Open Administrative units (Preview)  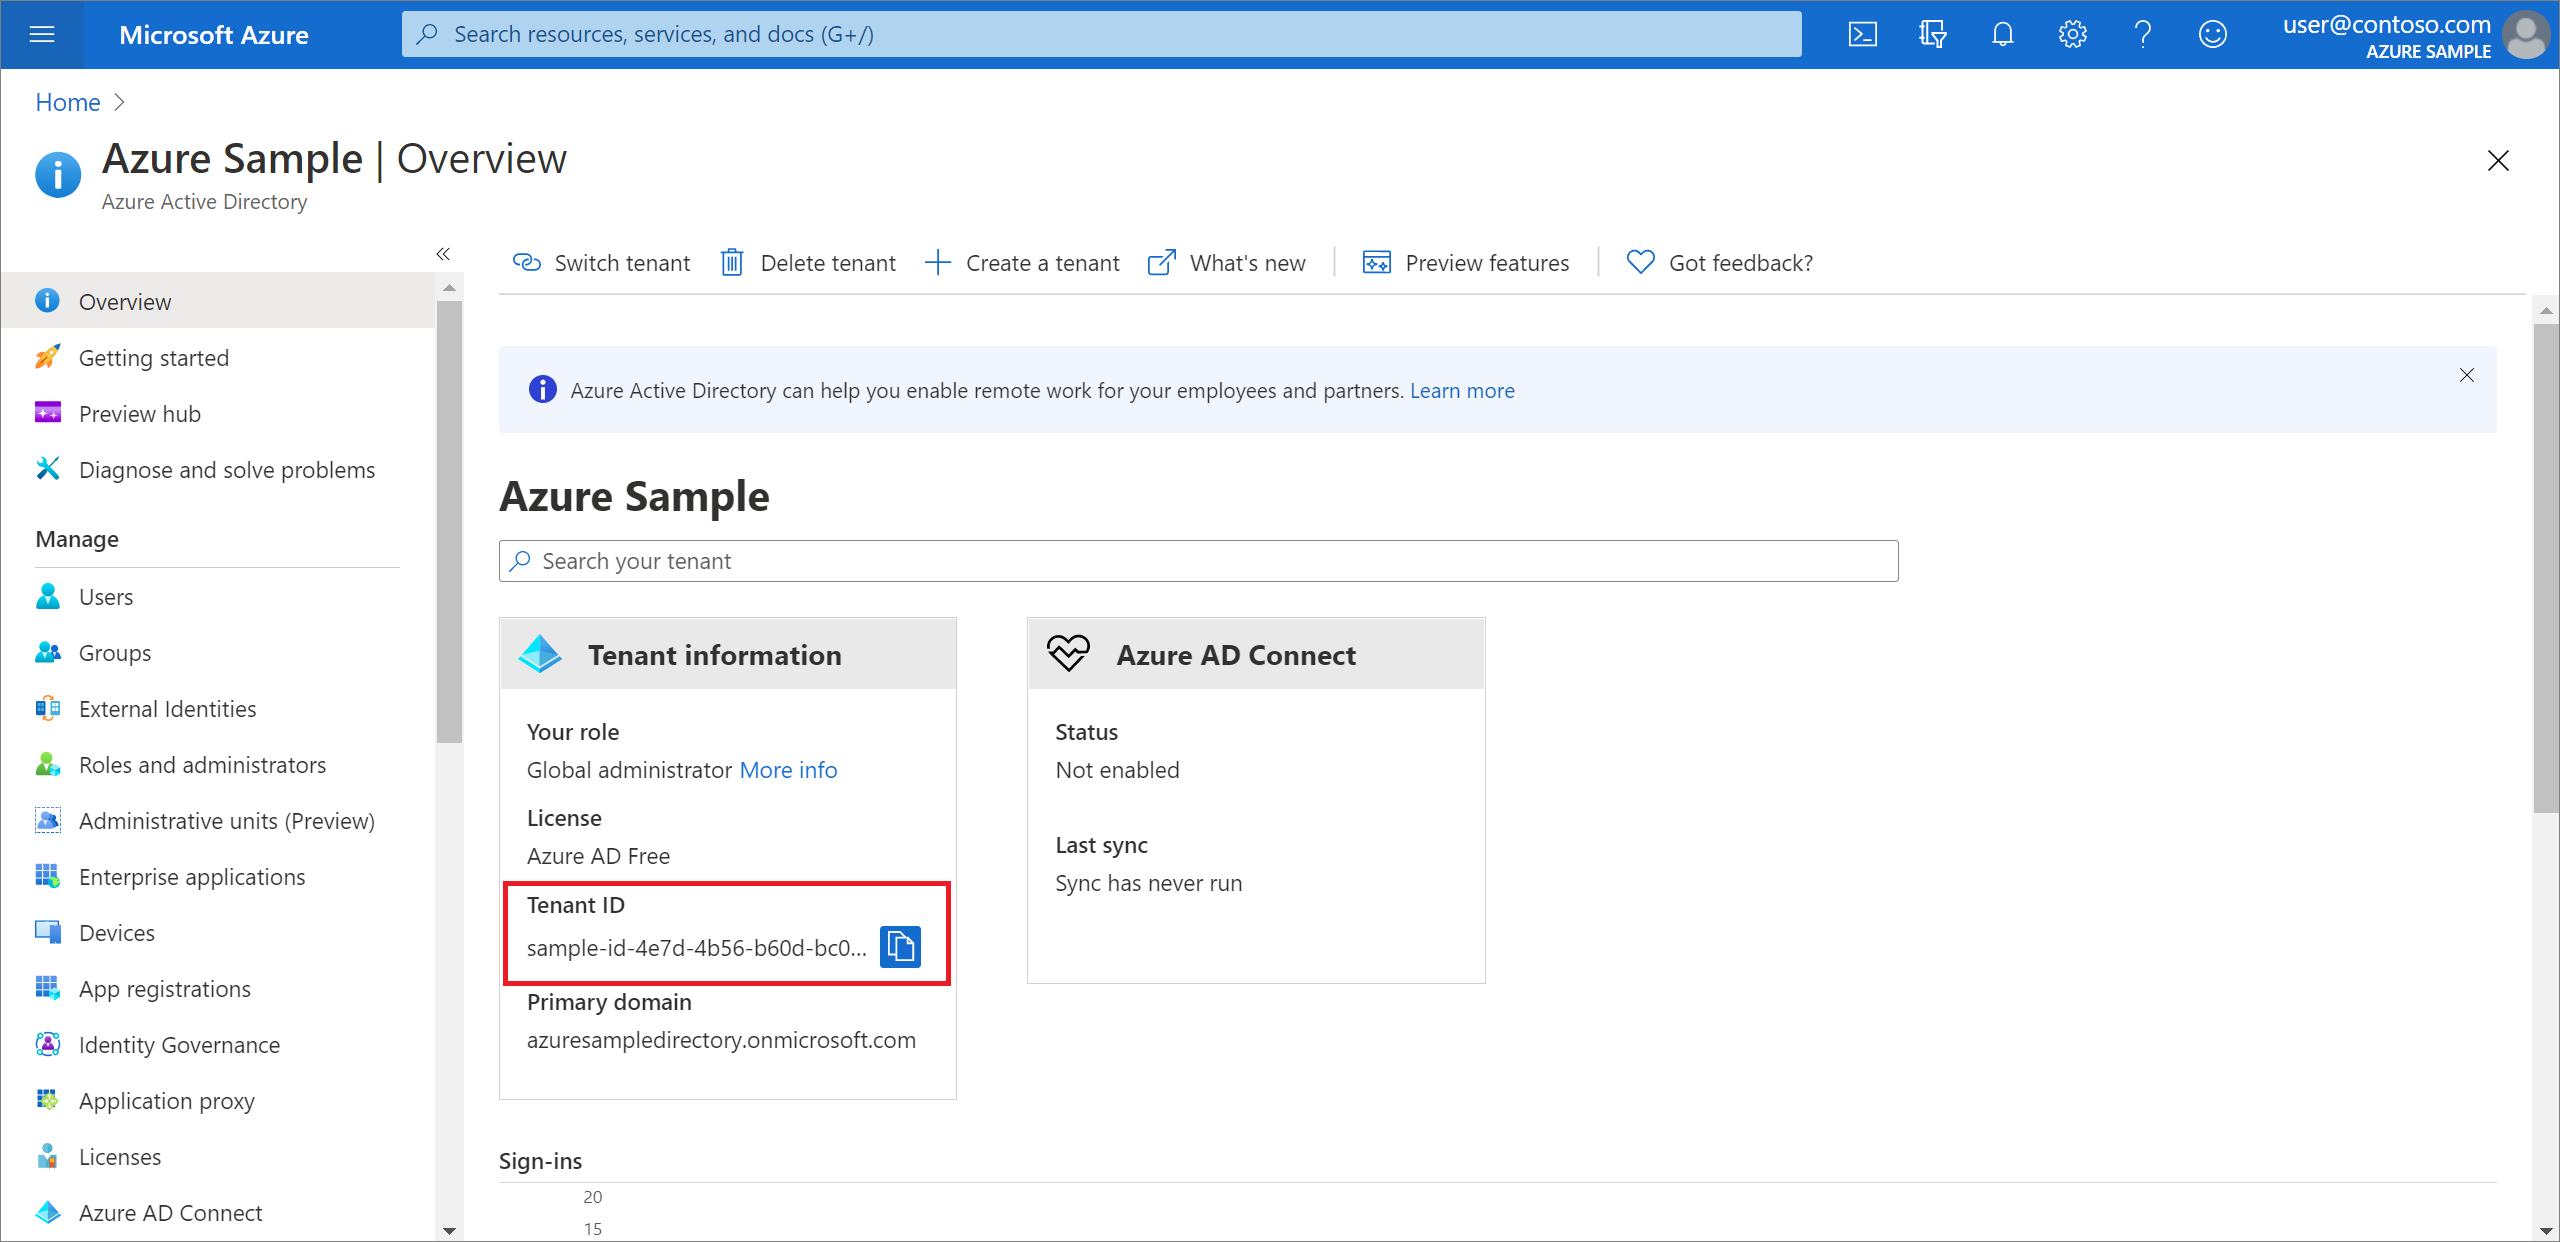(218, 820)
